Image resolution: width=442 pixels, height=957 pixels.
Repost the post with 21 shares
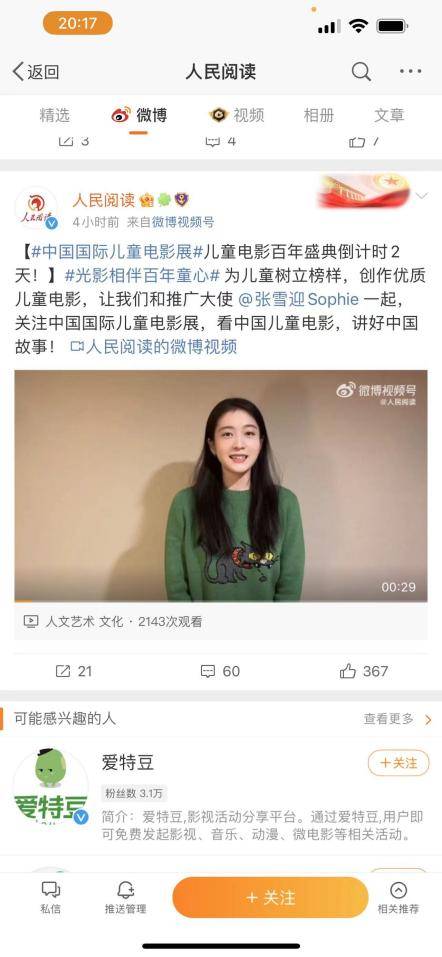coord(63,671)
